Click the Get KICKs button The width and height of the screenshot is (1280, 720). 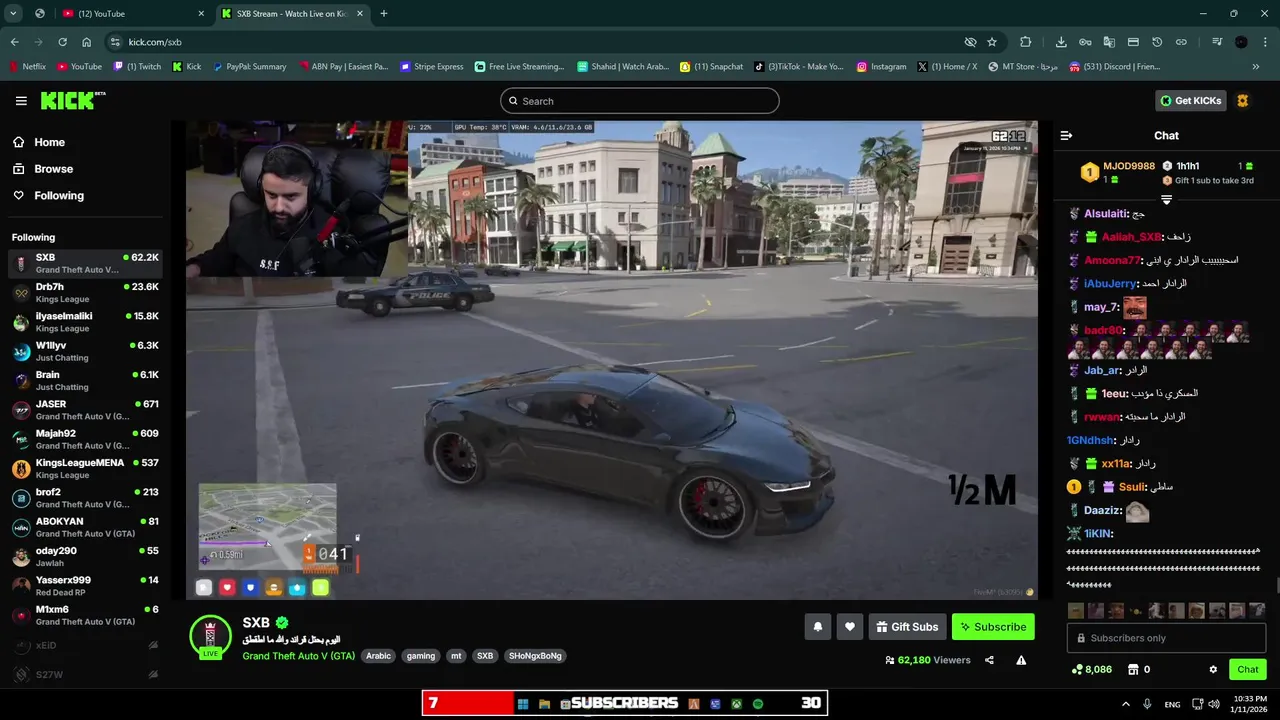pos(1191,101)
